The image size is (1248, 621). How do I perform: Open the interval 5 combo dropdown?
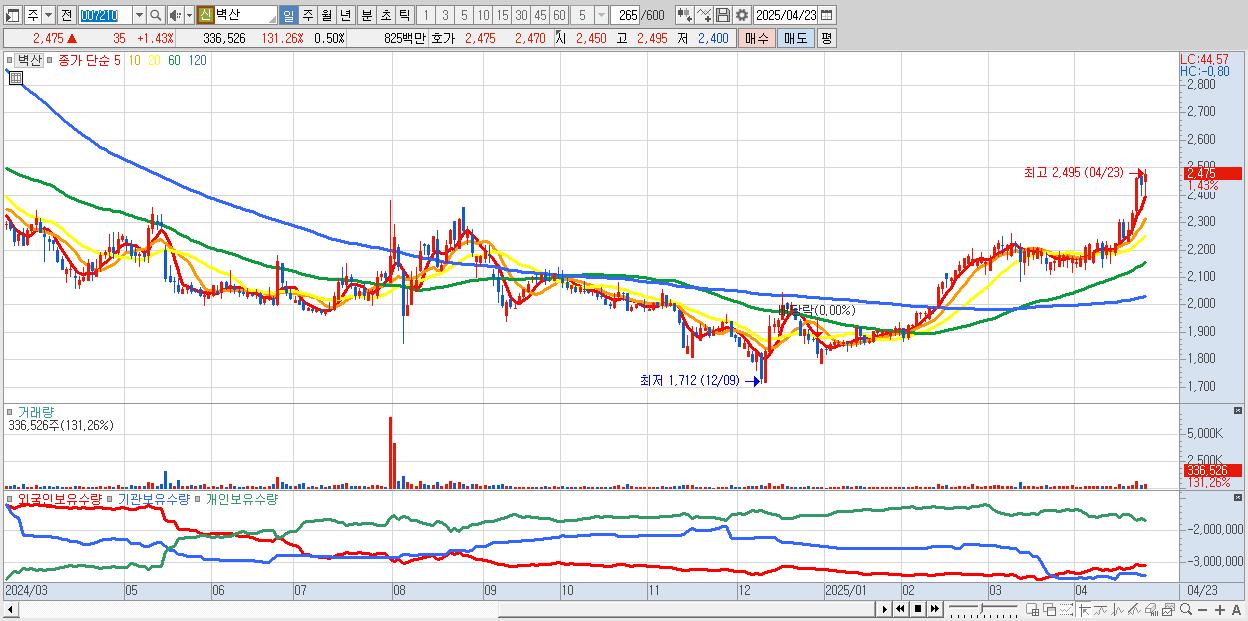(x=601, y=15)
